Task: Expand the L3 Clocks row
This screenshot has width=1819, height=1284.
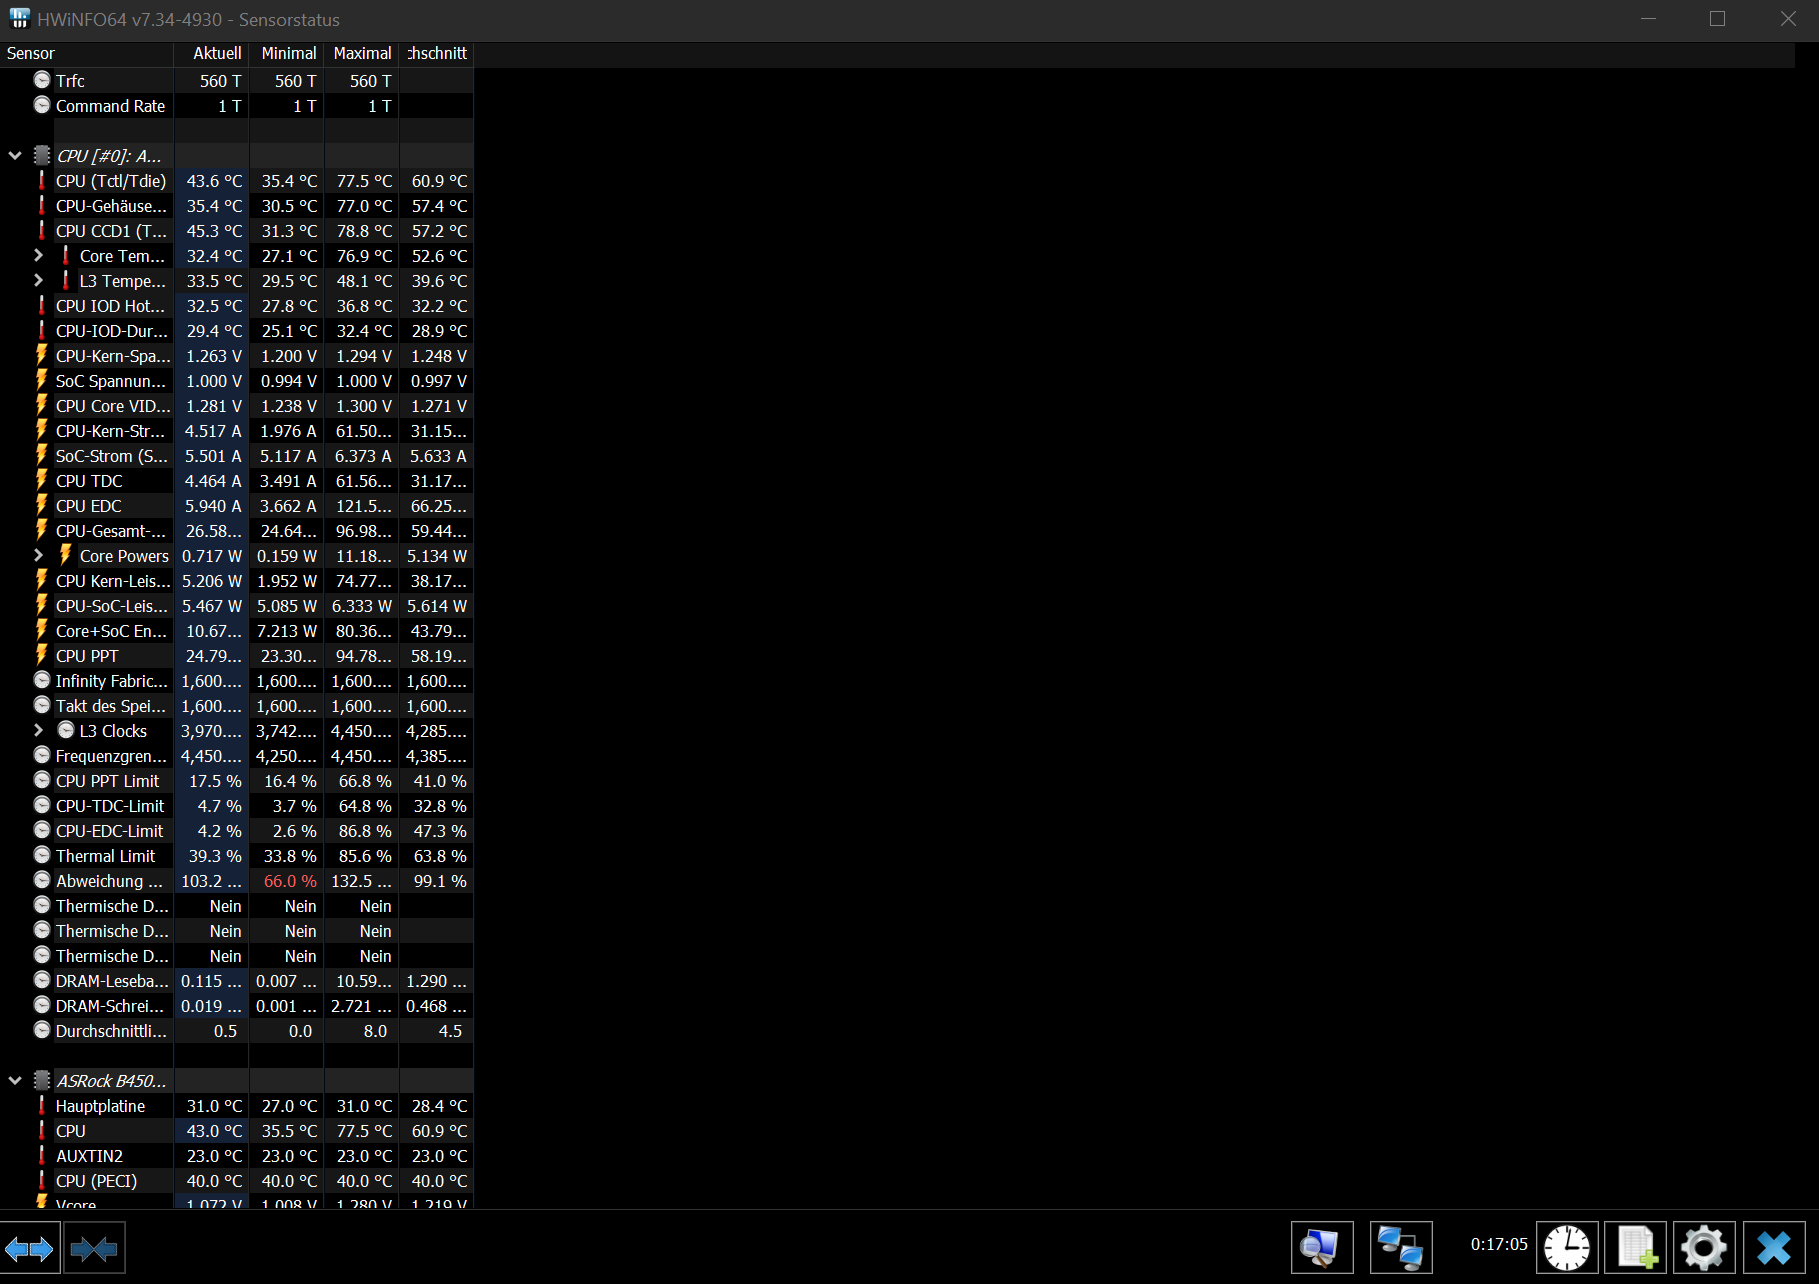Action: tap(39, 731)
